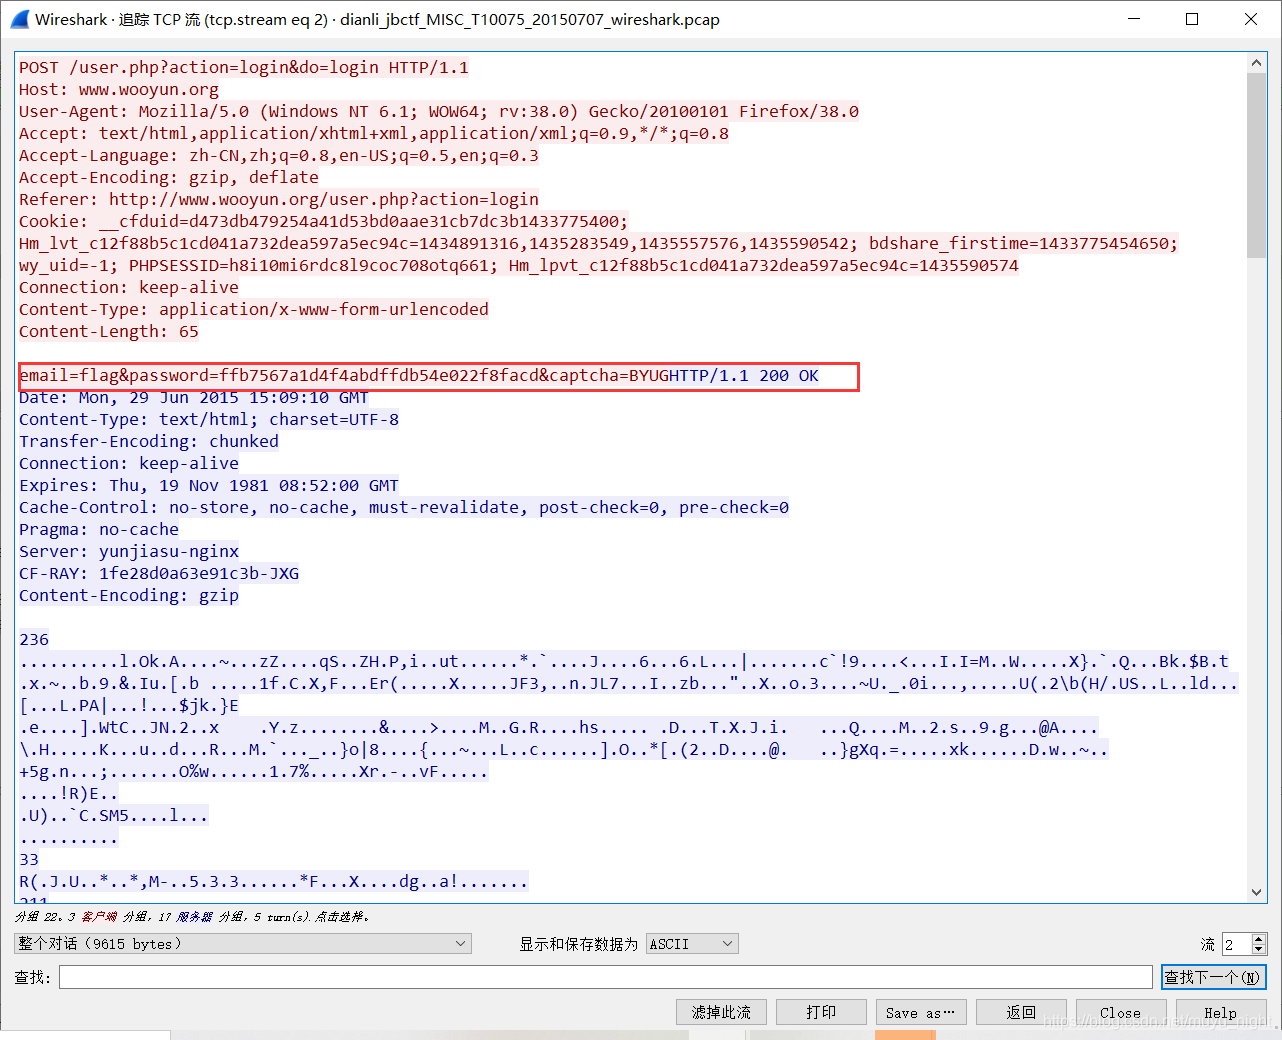Click the 'Cookie: __cfduid' line
Viewport: 1282px width, 1040px height.
[324, 221]
